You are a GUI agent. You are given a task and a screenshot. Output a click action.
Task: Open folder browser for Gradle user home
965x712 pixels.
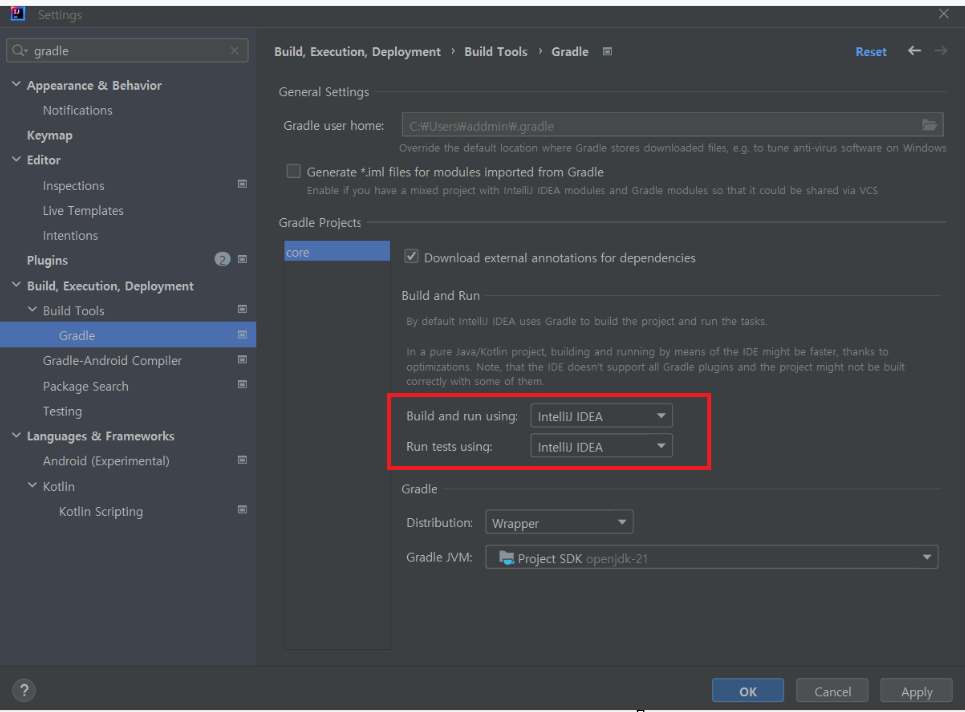click(x=929, y=126)
